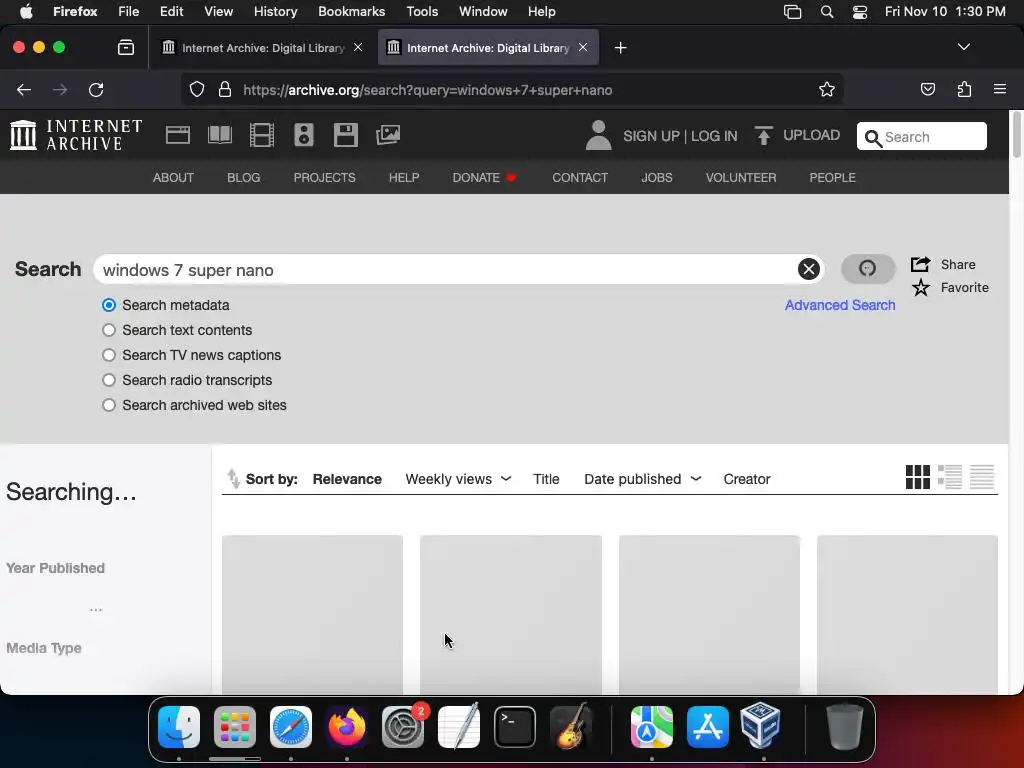Select Search radio transcripts option
This screenshot has width=1024, height=768.
[x=108, y=380]
